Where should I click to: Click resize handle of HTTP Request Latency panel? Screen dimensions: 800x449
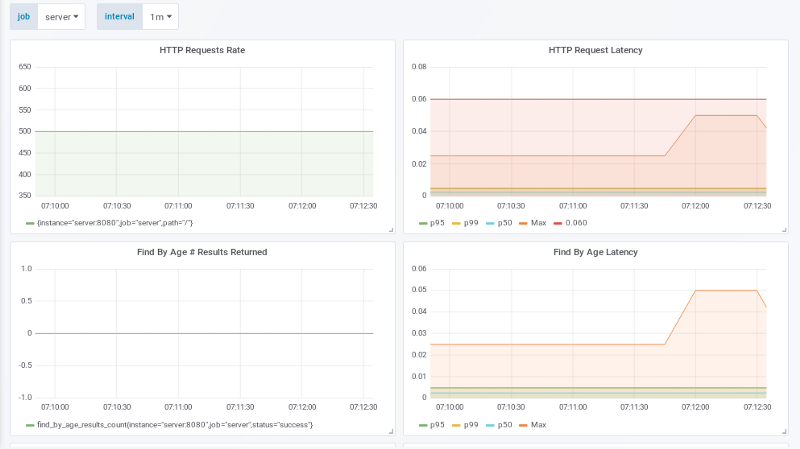point(784,230)
